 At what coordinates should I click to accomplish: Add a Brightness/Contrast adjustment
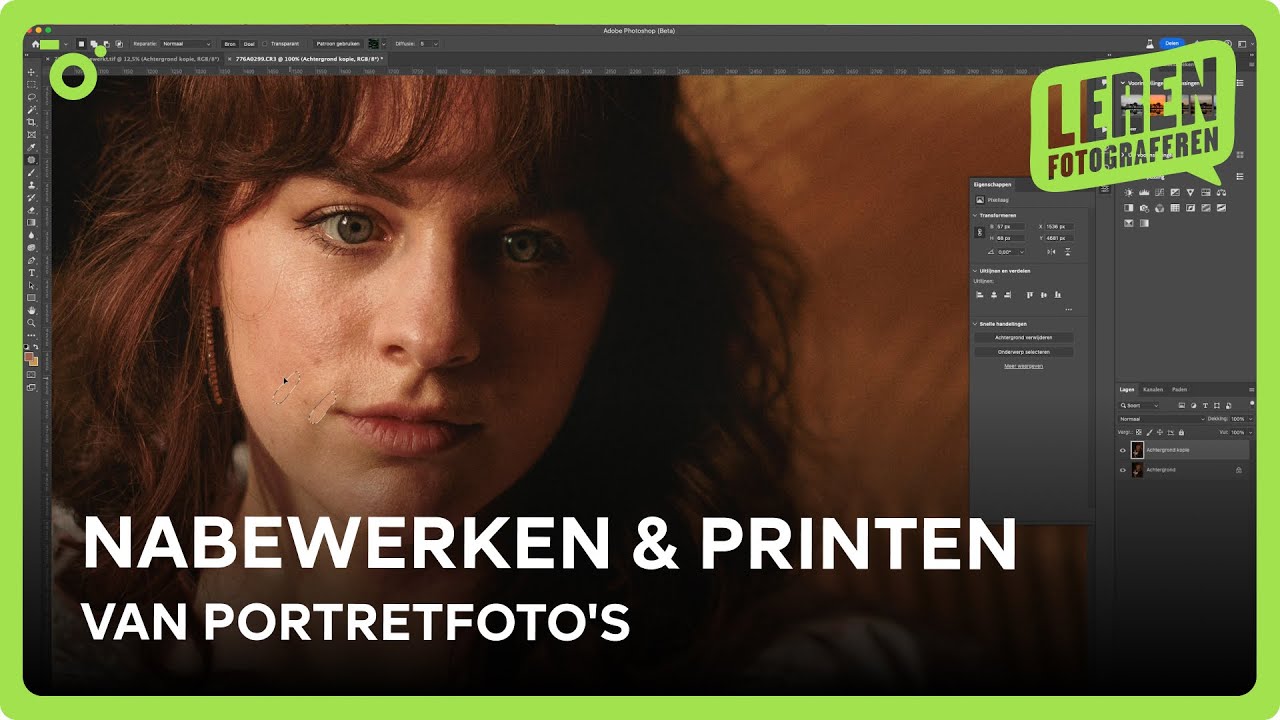1128,192
